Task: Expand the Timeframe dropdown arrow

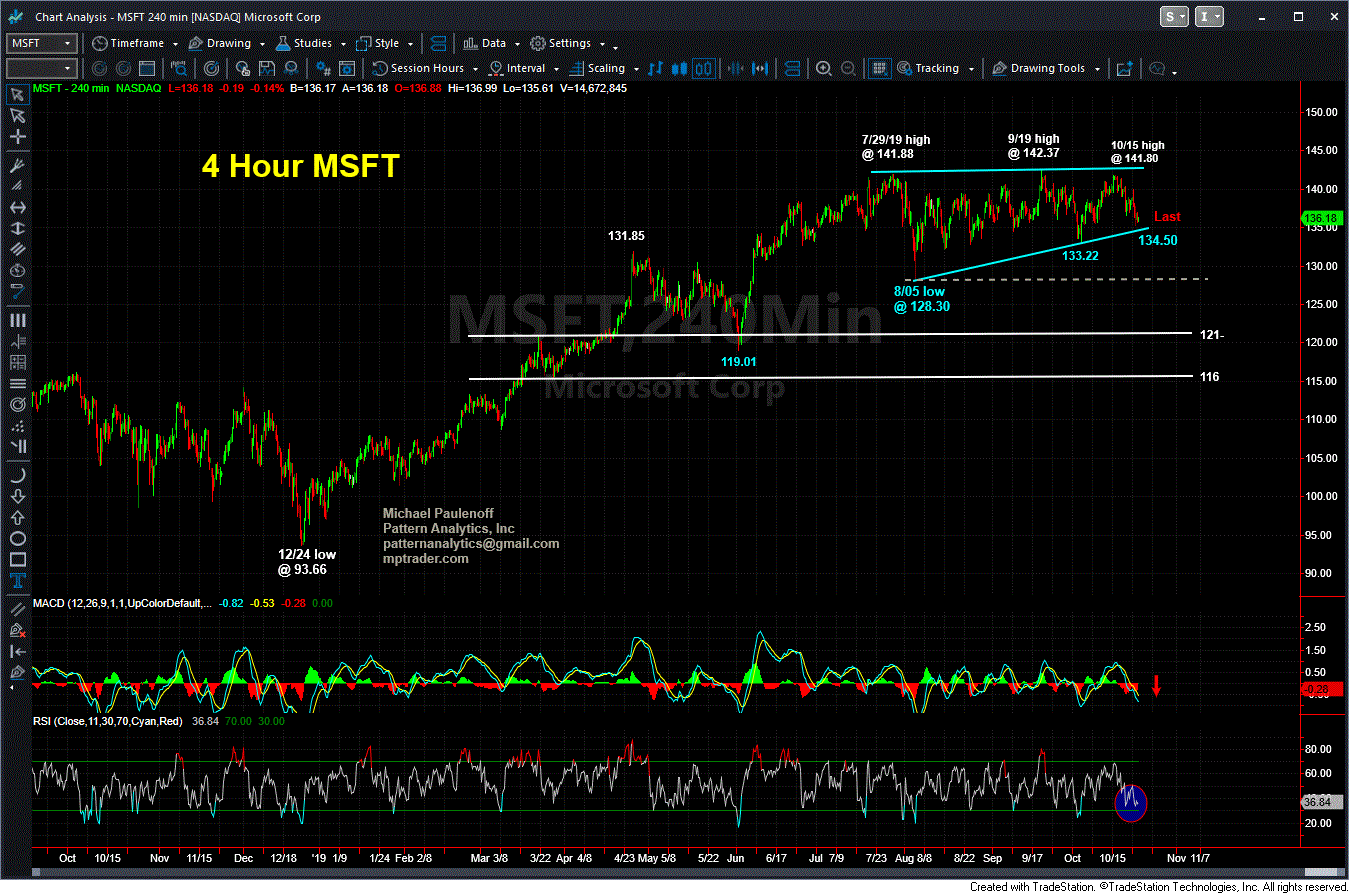Action: click(x=174, y=44)
